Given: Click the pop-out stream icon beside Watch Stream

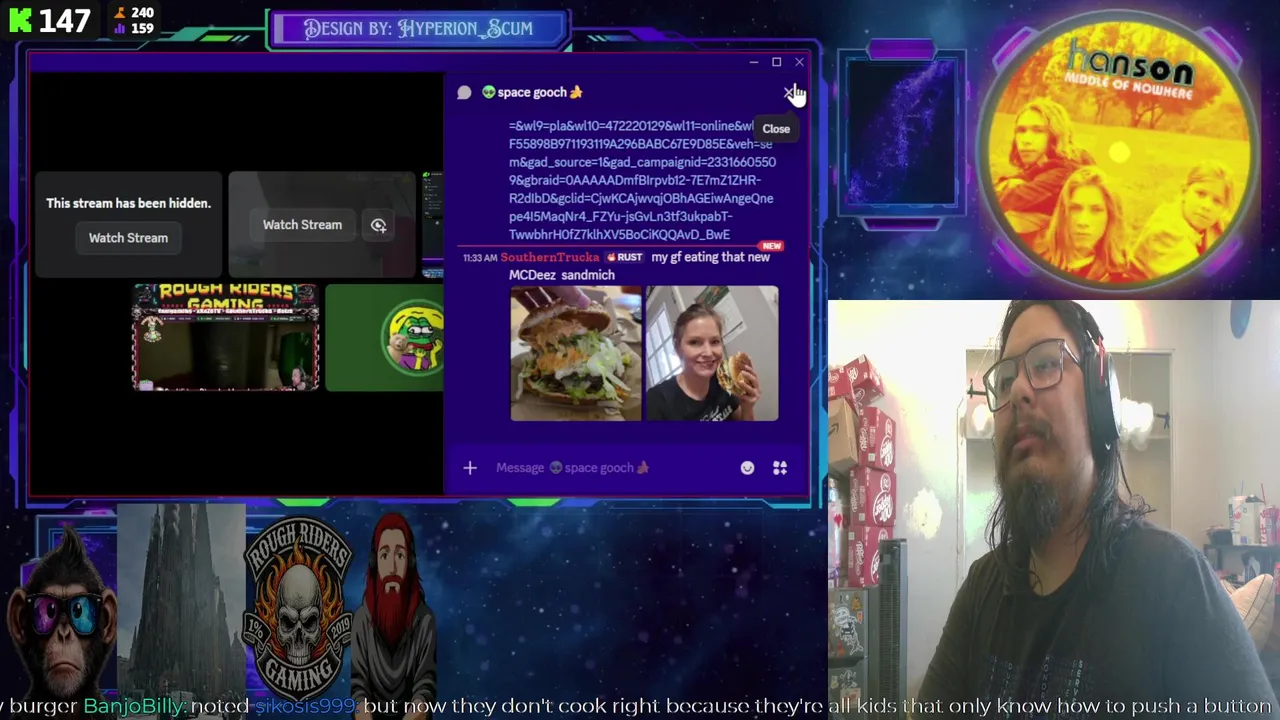Looking at the screenshot, I should (x=378, y=225).
